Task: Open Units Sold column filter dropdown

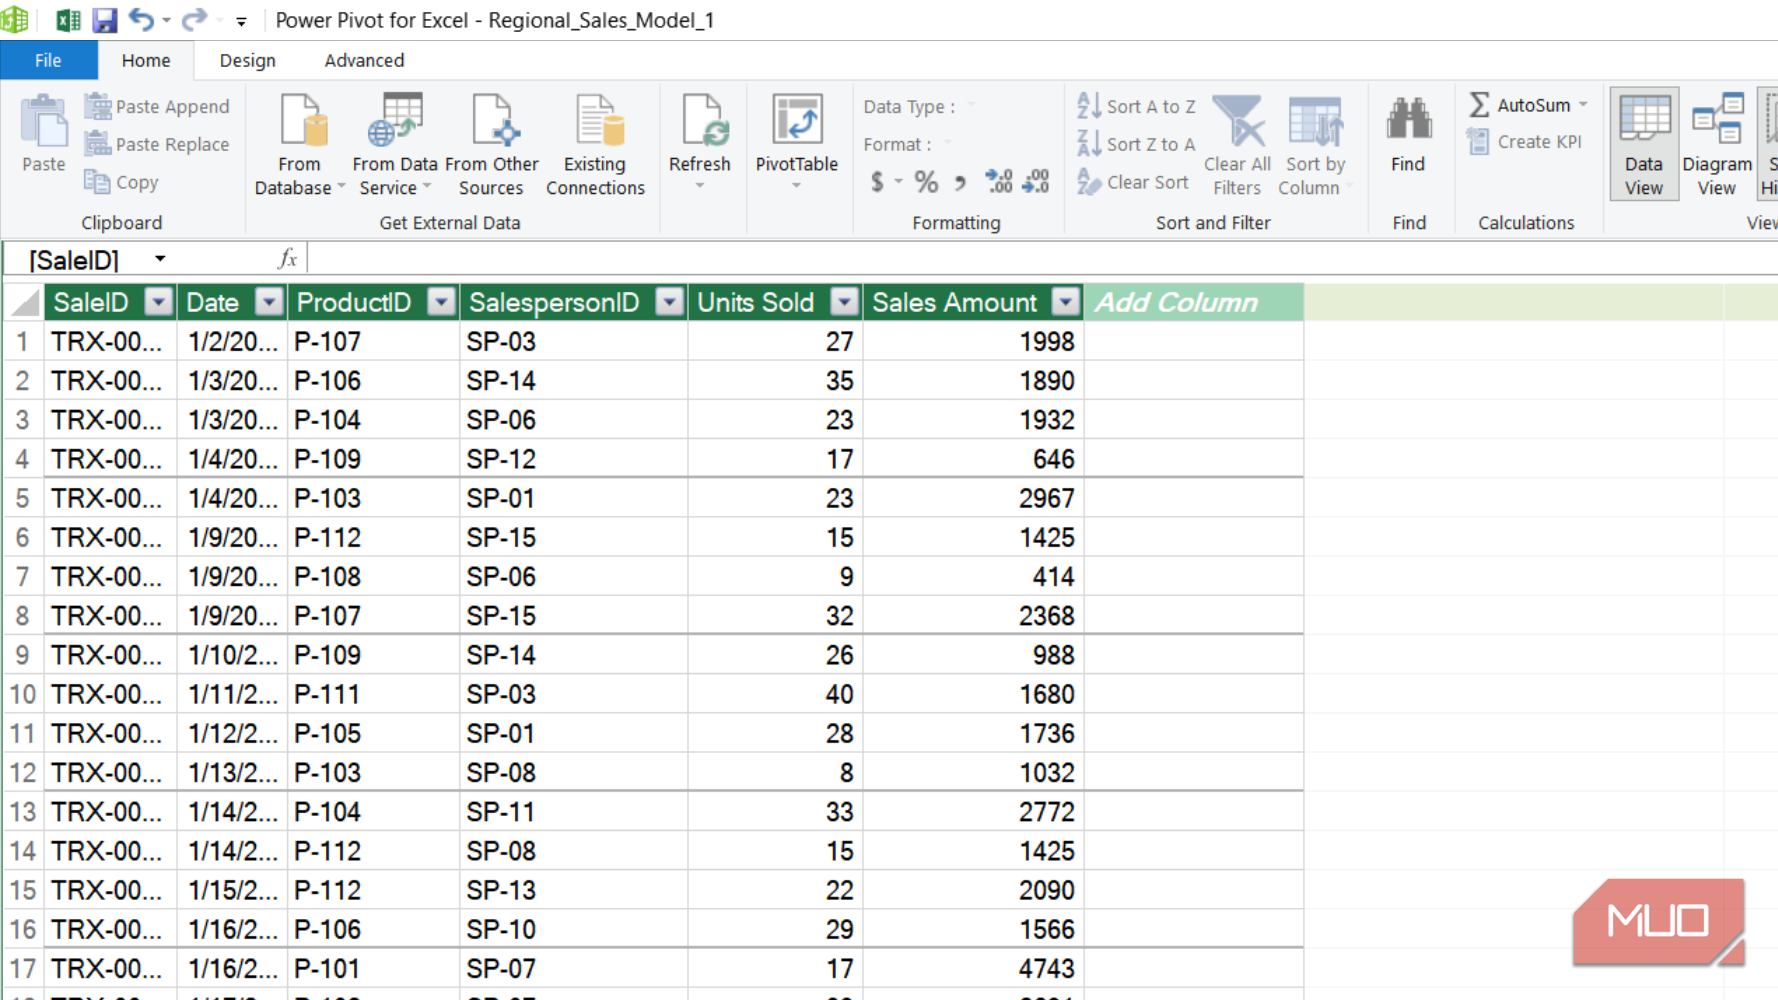Action: (x=845, y=302)
